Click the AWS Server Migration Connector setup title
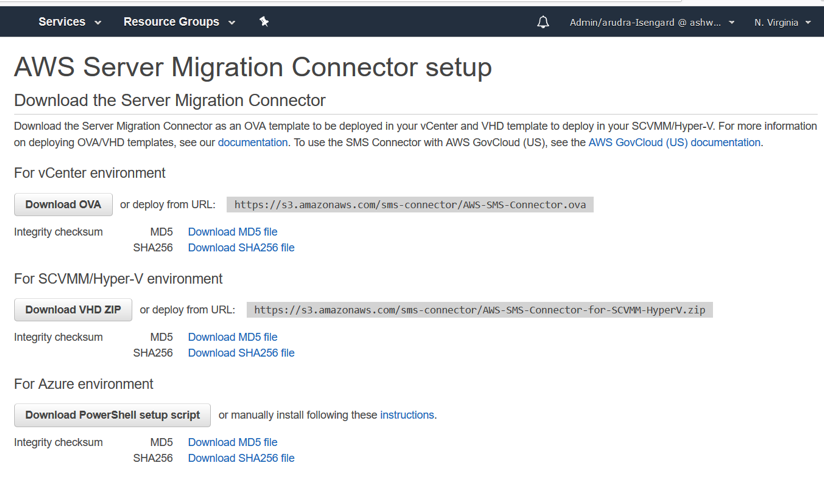This screenshot has height=489, width=824. tap(253, 67)
